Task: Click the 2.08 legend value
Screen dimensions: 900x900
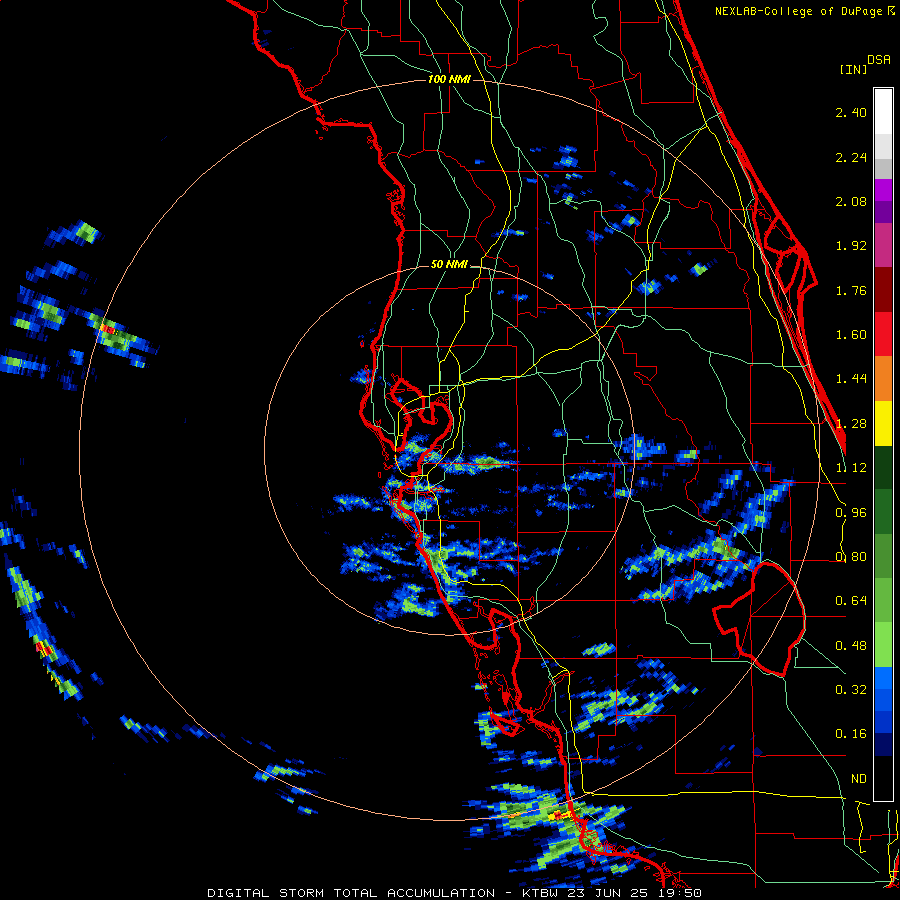Action: [x=851, y=201]
